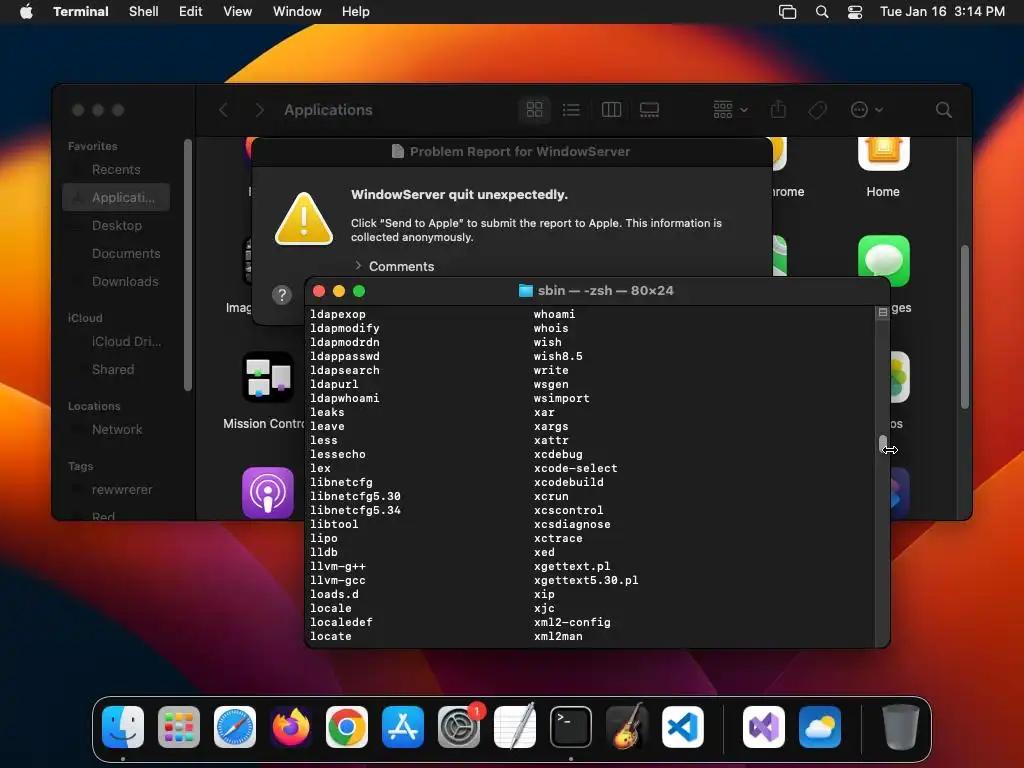The width and height of the screenshot is (1024, 768).
Task: Click Stage Manager menu bar icon
Action: coord(788,12)
